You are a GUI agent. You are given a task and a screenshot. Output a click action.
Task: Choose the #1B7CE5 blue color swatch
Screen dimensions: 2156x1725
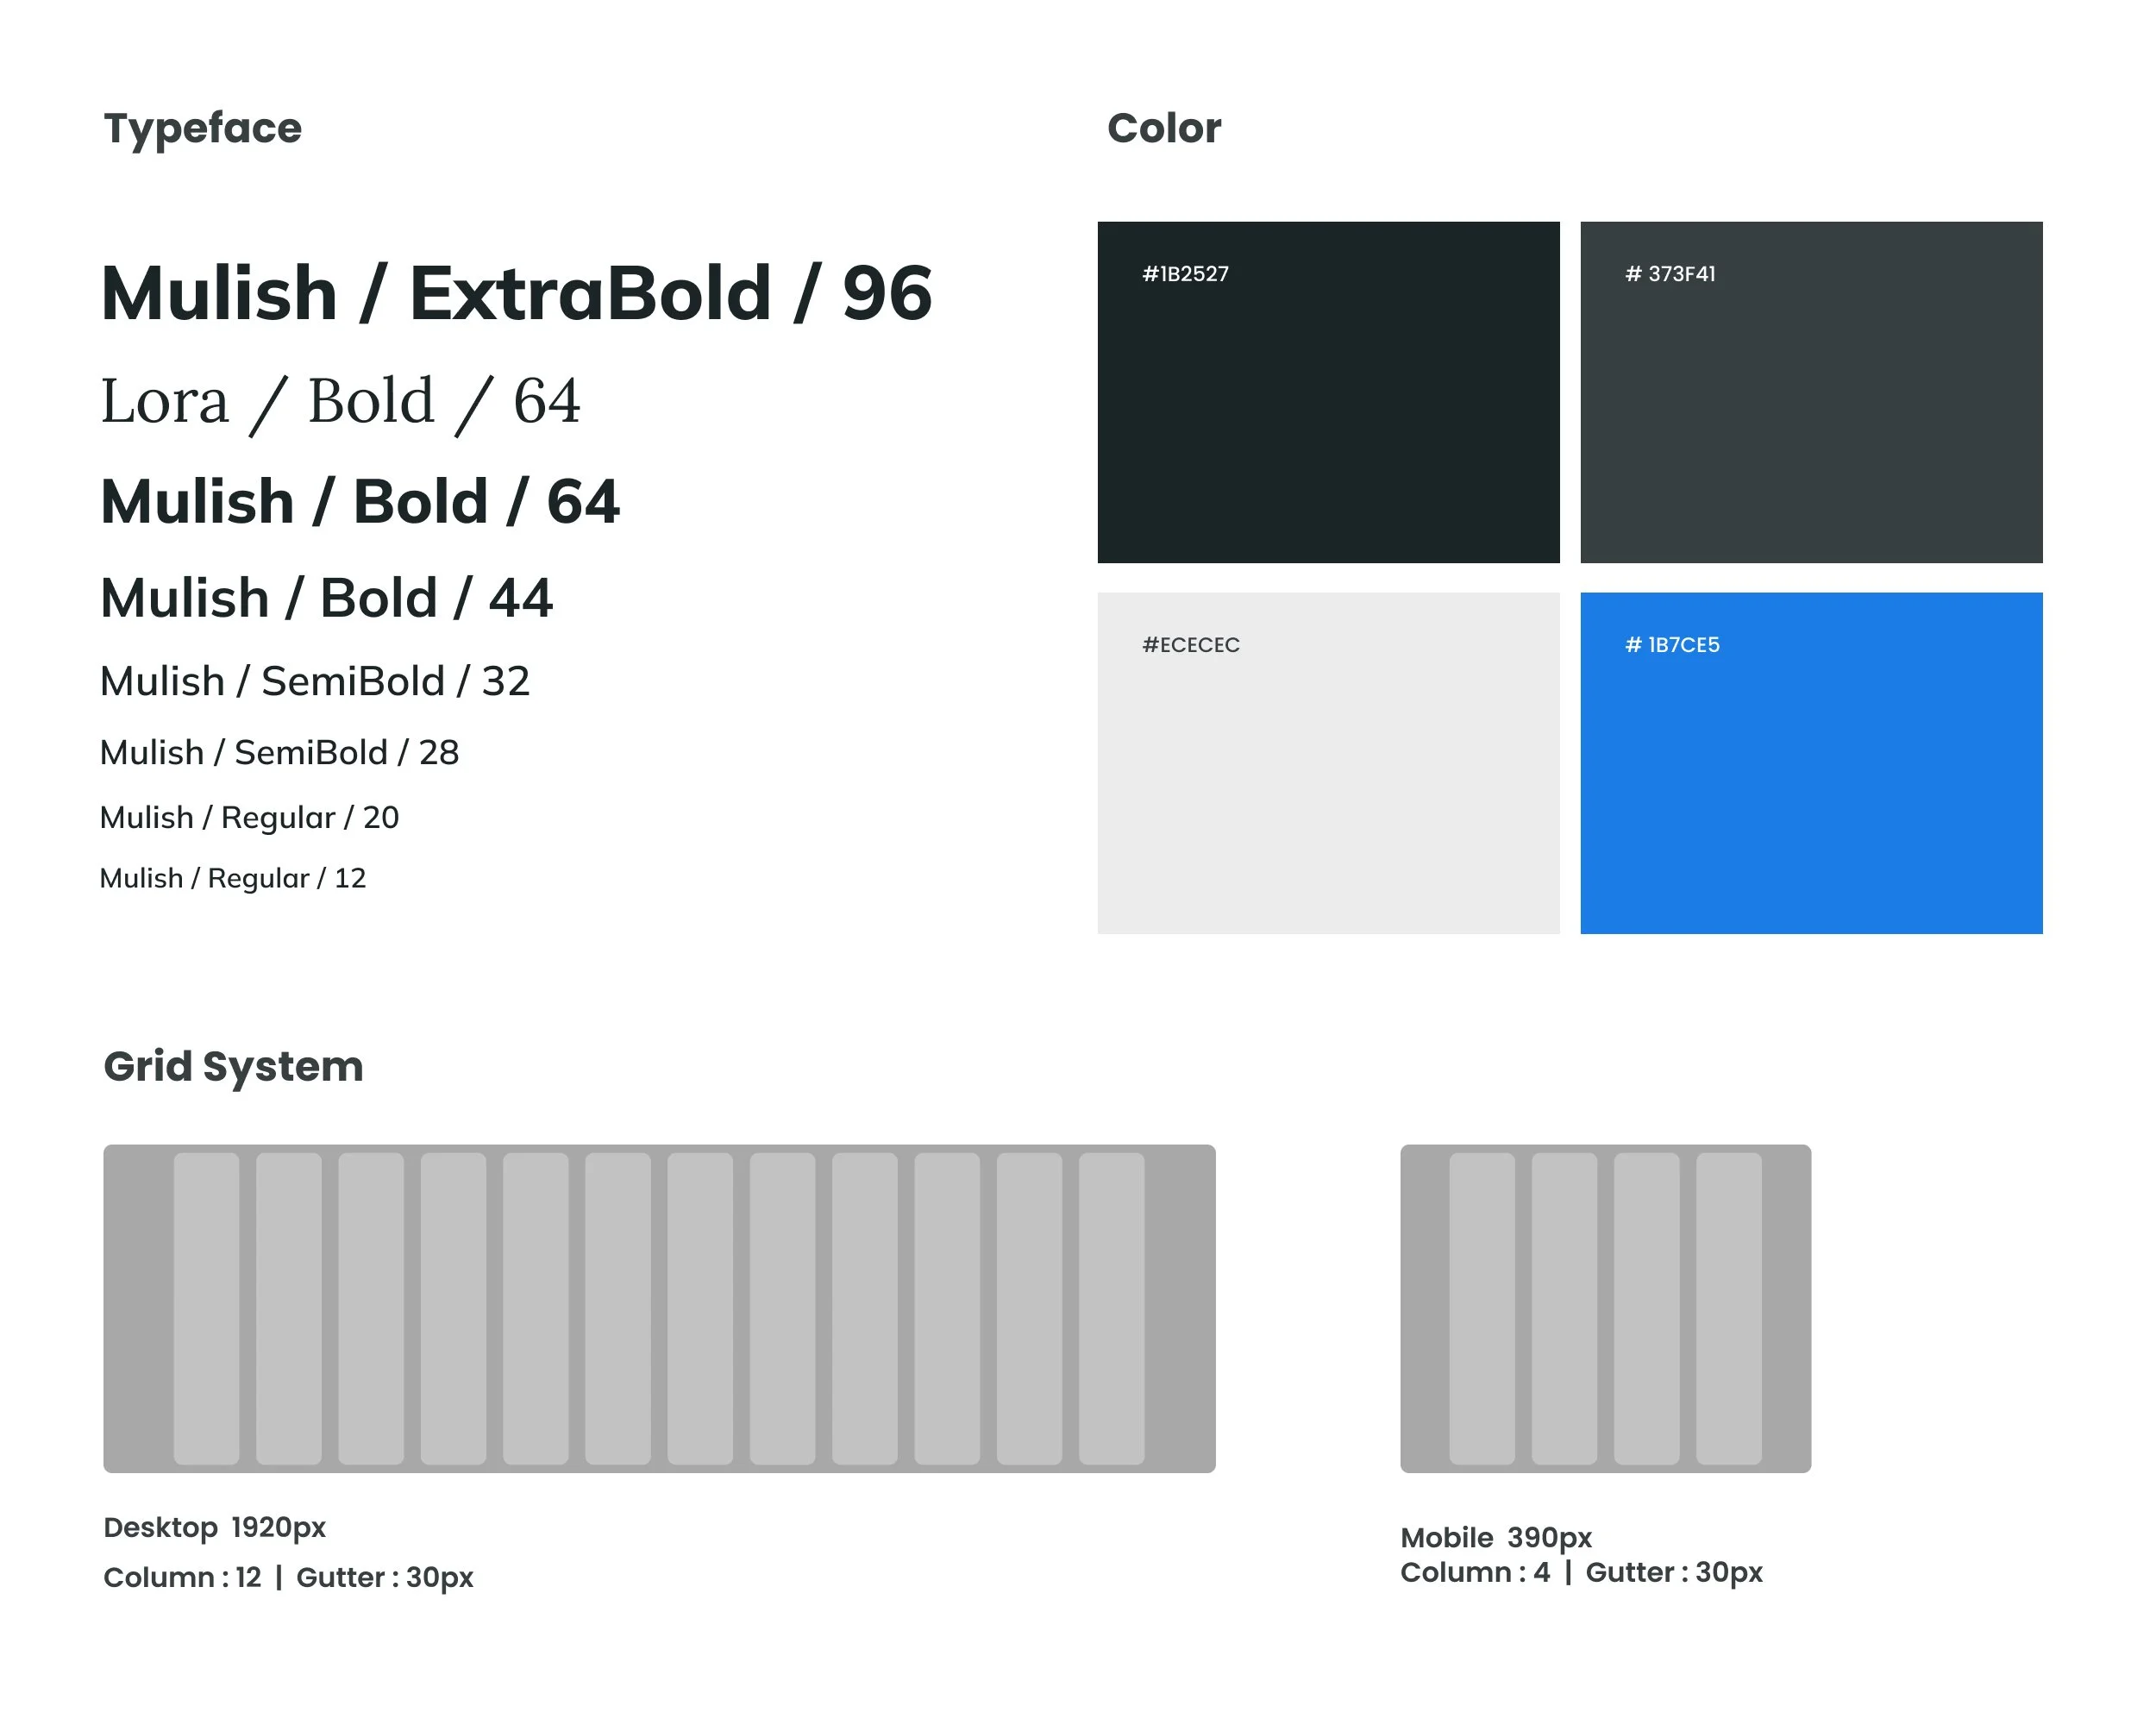tap(1811, 763)
